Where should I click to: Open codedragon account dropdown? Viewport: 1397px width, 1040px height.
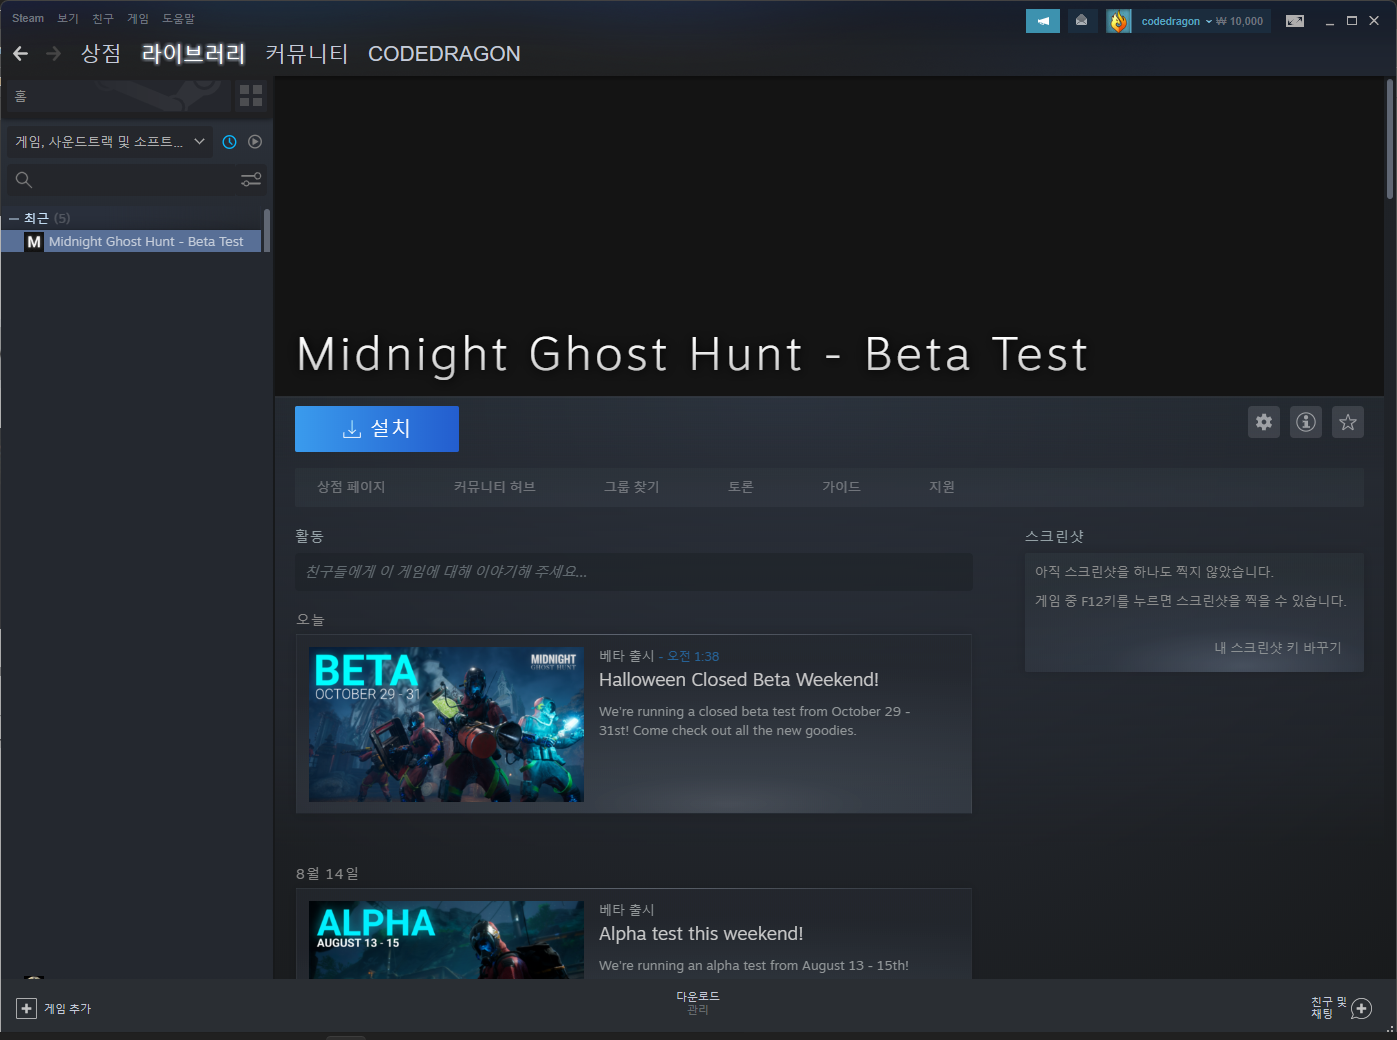coord(1177,21)
